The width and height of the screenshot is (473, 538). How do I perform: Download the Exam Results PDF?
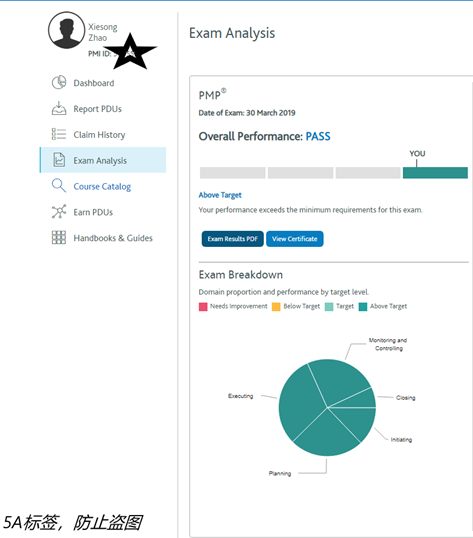233,239
